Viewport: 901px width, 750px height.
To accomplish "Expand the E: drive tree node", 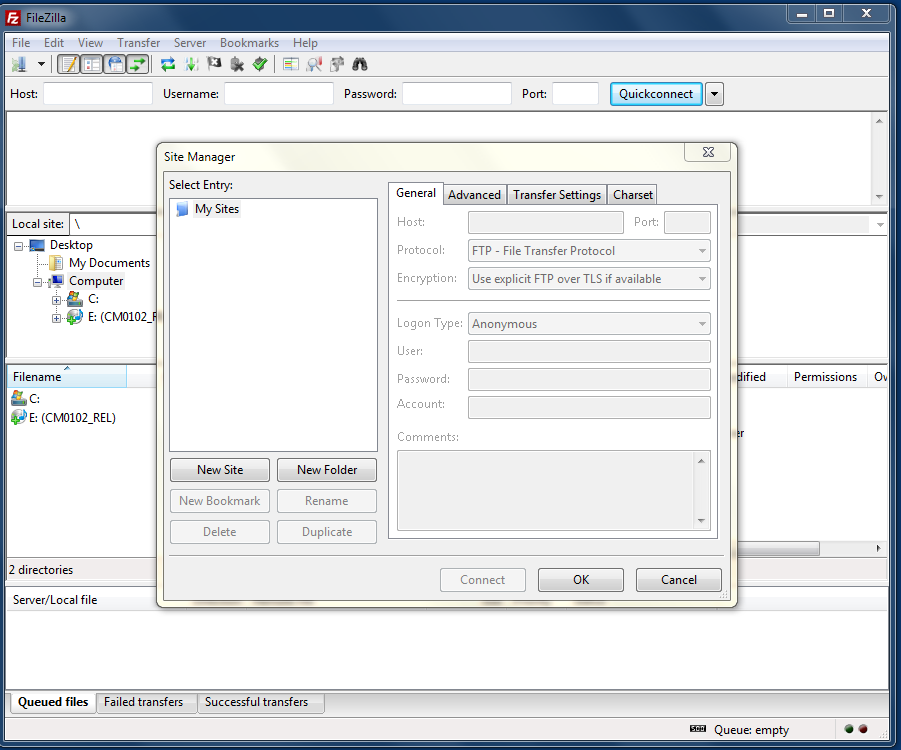I will click(56, 318).
